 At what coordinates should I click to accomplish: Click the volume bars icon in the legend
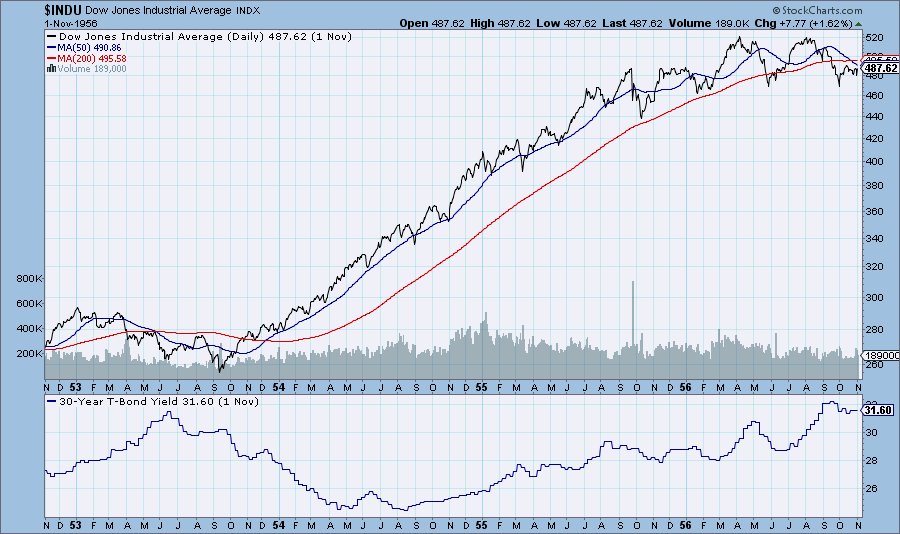coord(51,68)
